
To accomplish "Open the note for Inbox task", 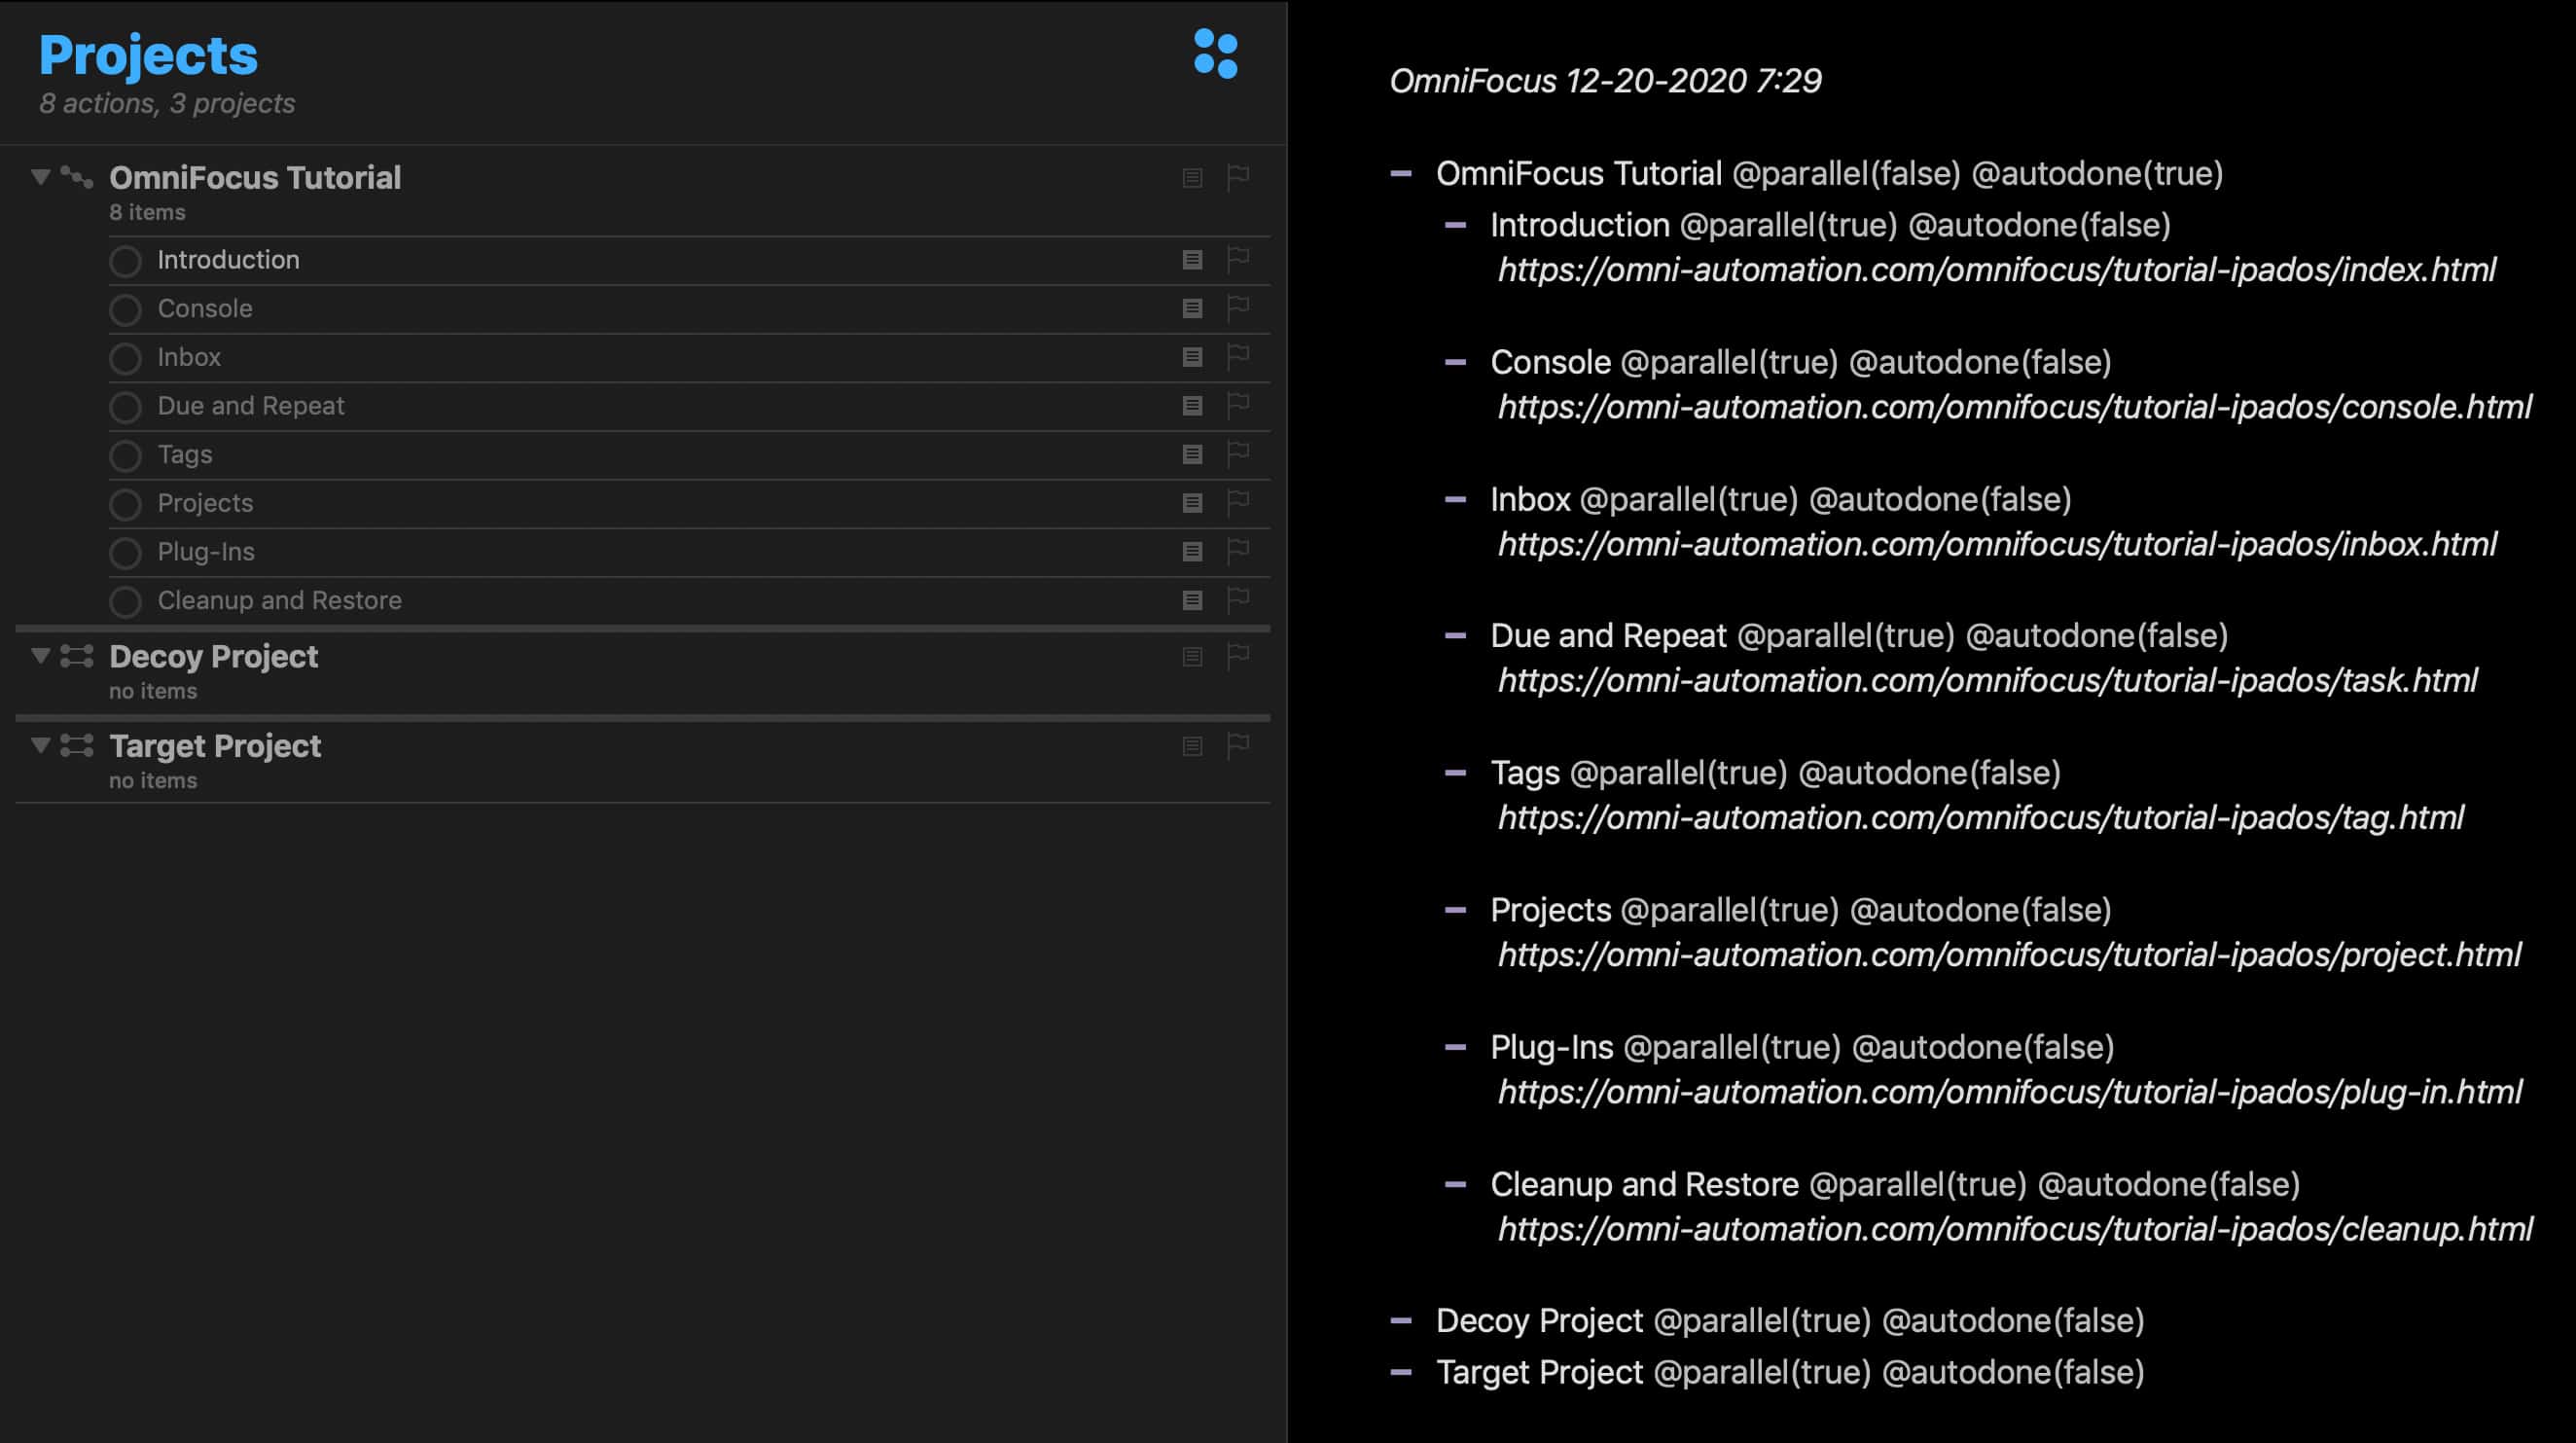I will pyautogui.click(x=1192, y=357).
